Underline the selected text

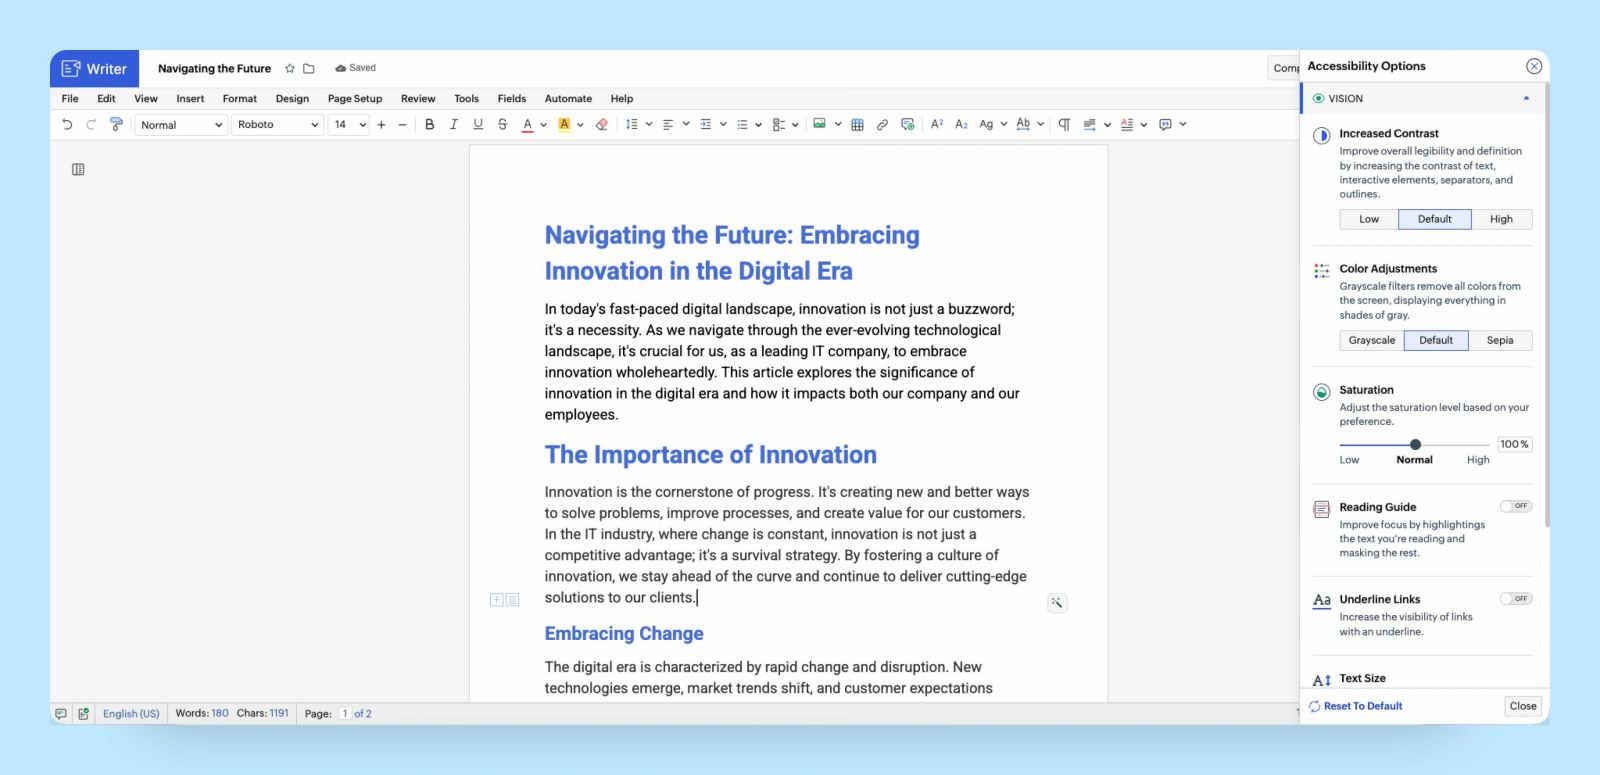coord(477,124)
